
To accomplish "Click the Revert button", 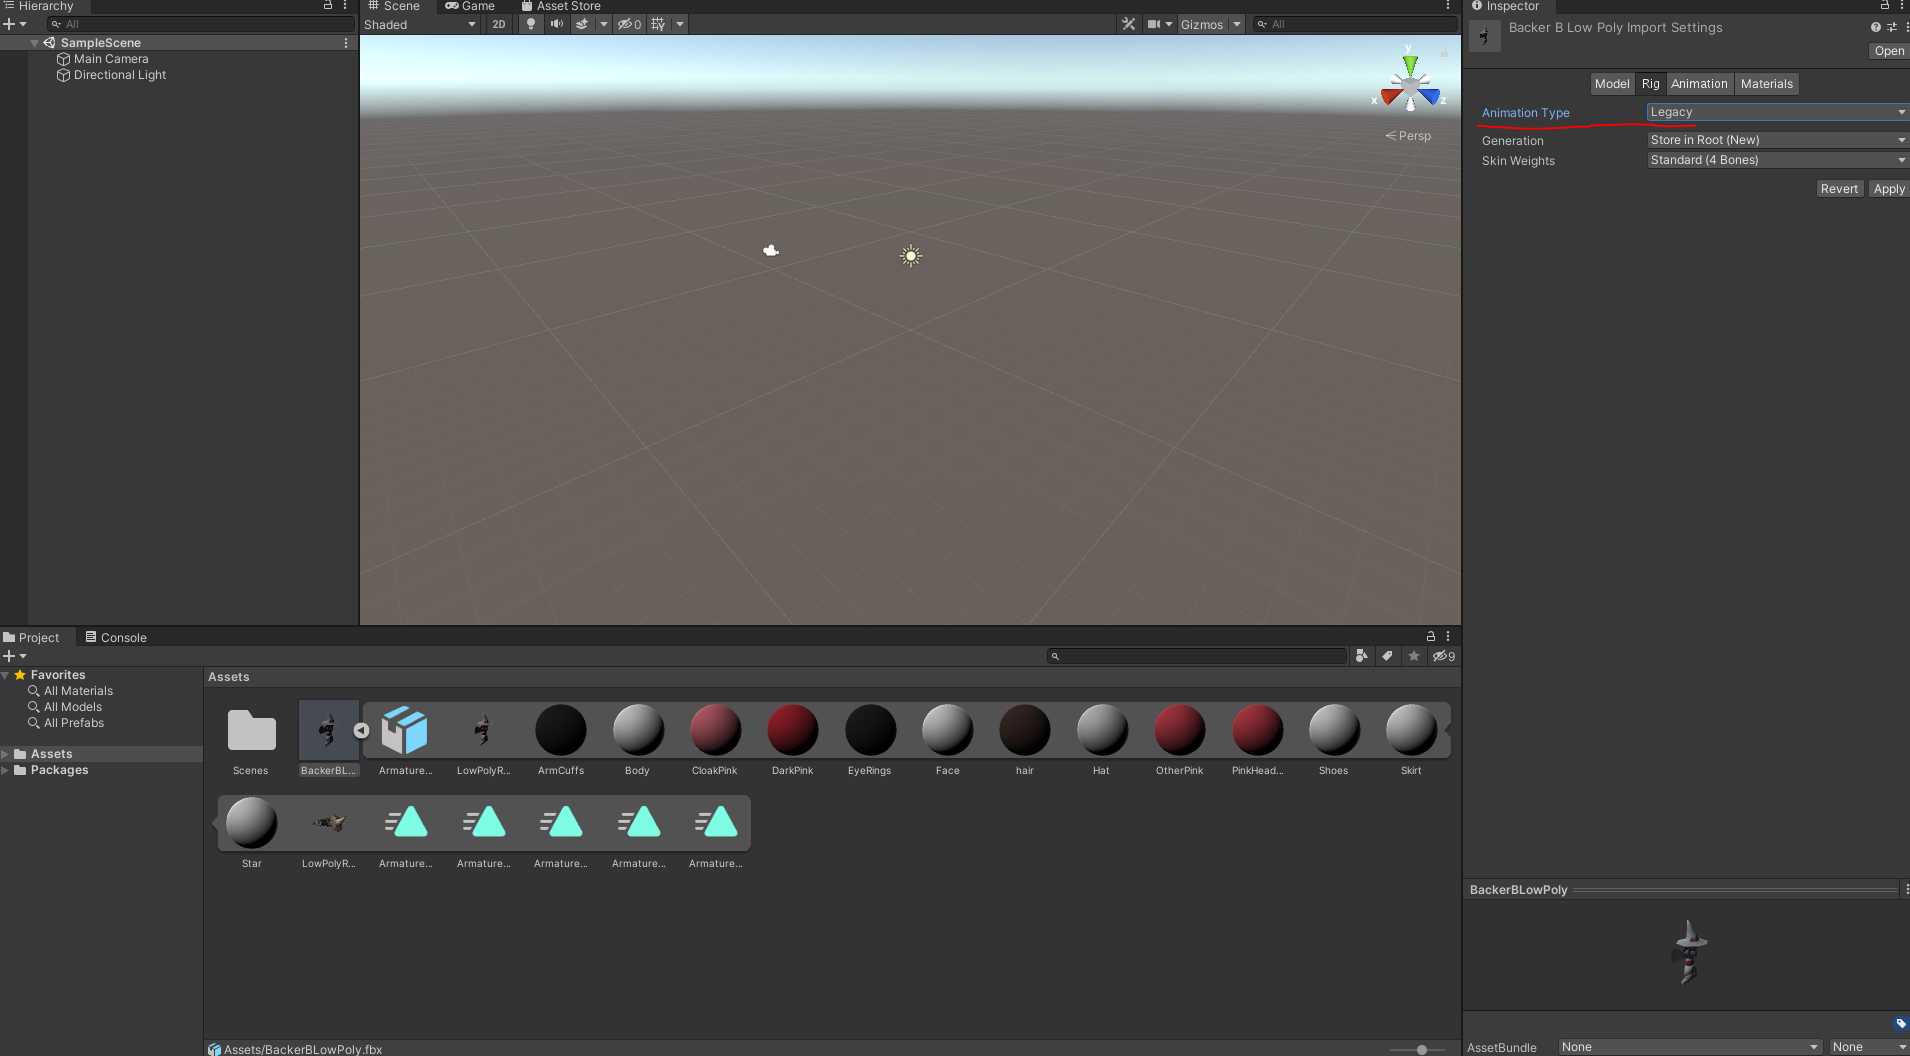I will [x=1839, y=189].
